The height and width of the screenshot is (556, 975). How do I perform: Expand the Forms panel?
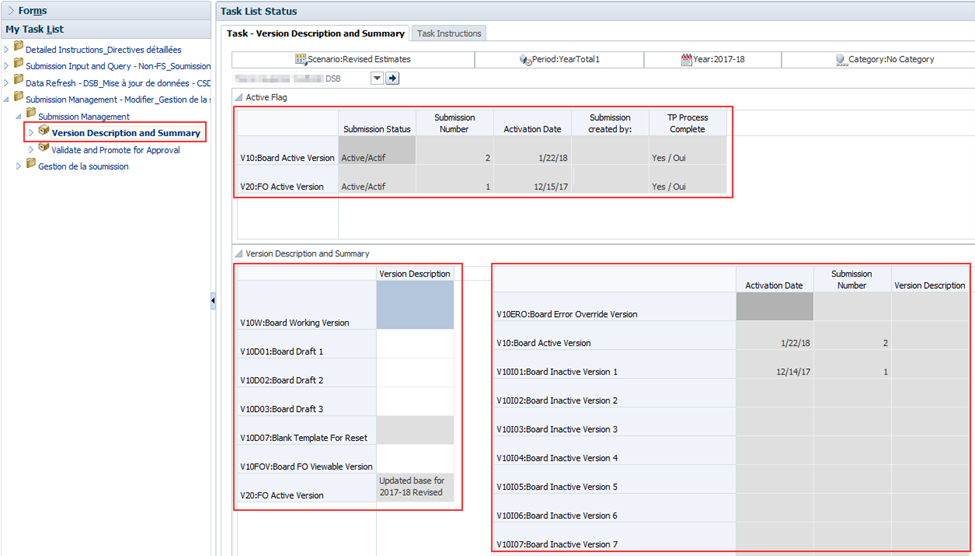click(x=9, y=11)
